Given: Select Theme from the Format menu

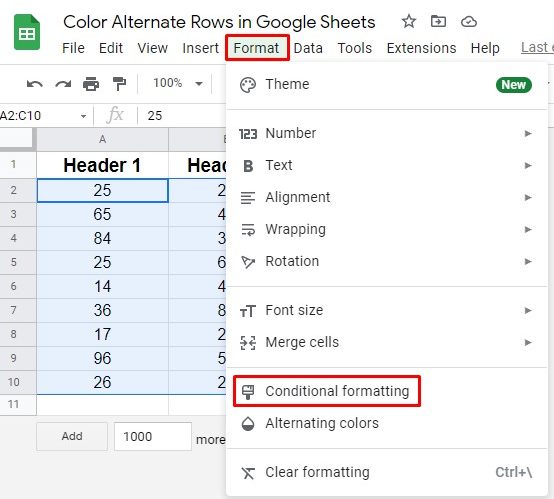Looking at the screenshot, I should pos(387,85).
